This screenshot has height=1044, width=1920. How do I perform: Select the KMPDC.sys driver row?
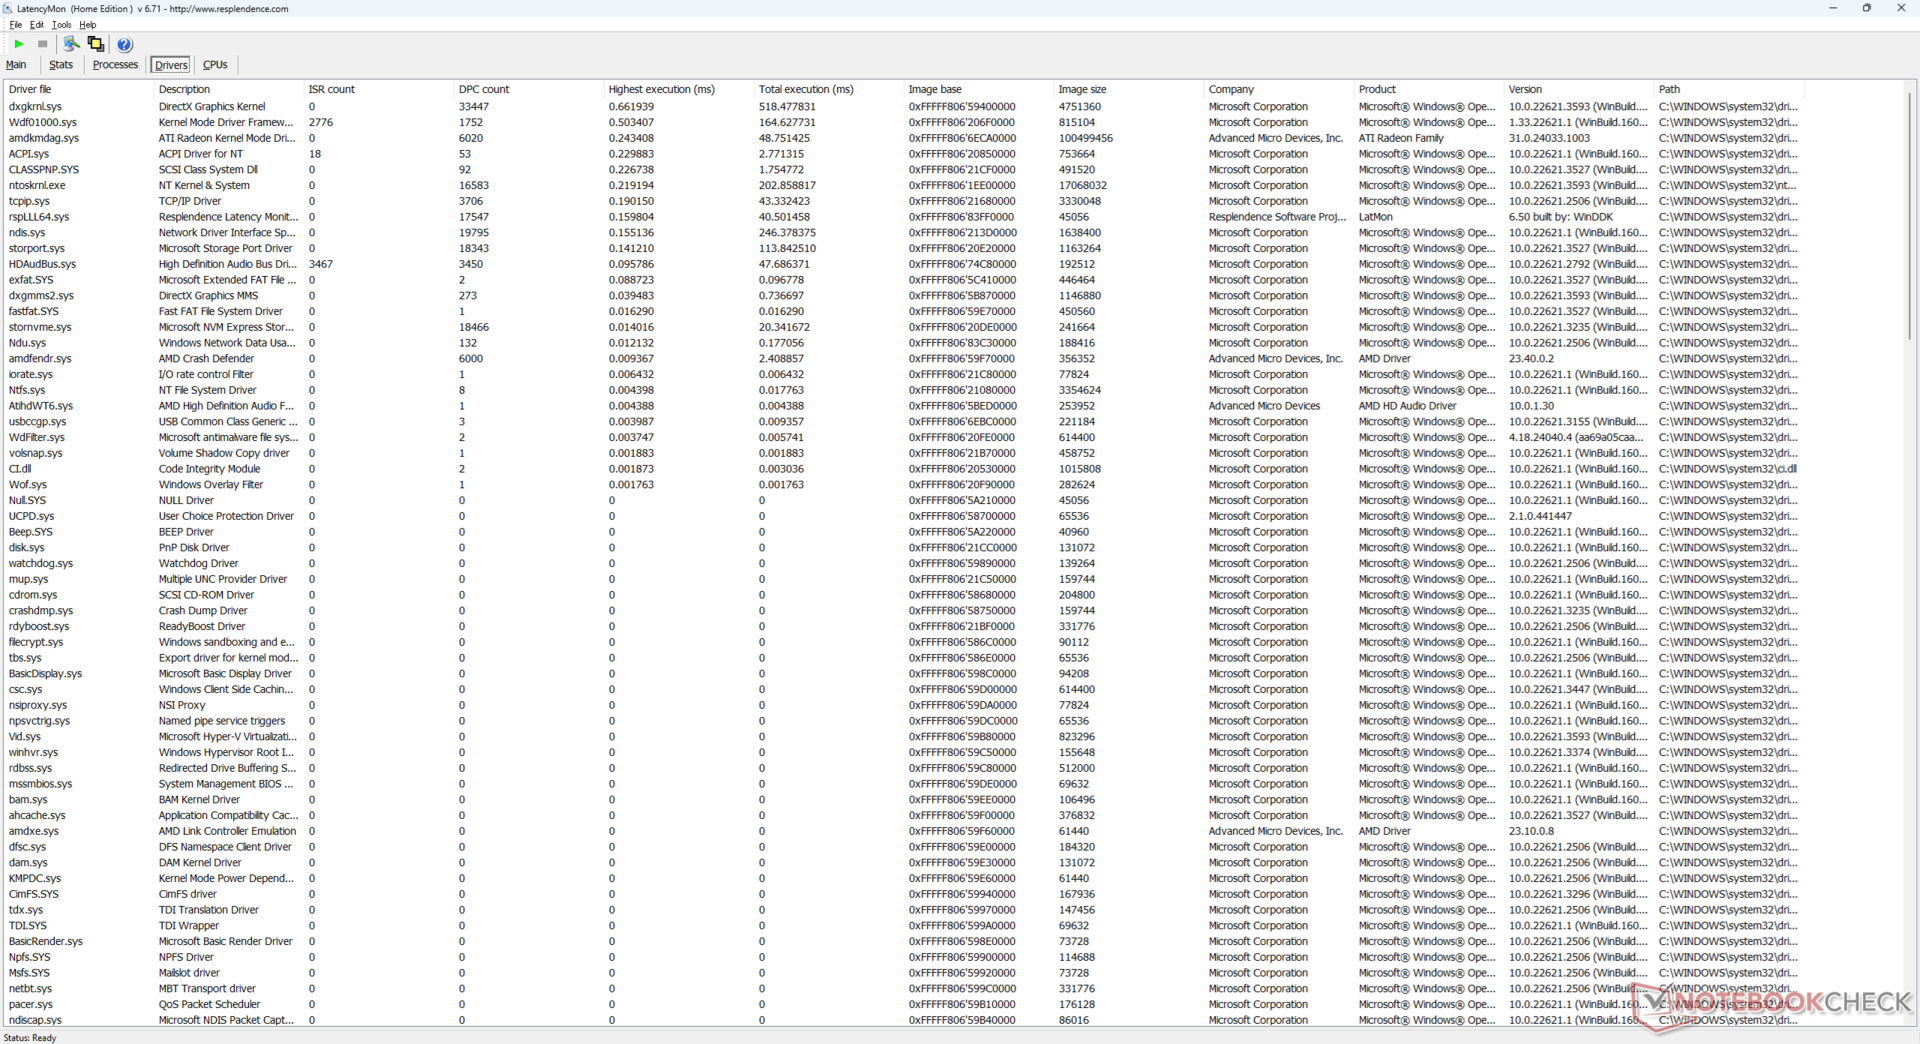(x=903, y=878)
